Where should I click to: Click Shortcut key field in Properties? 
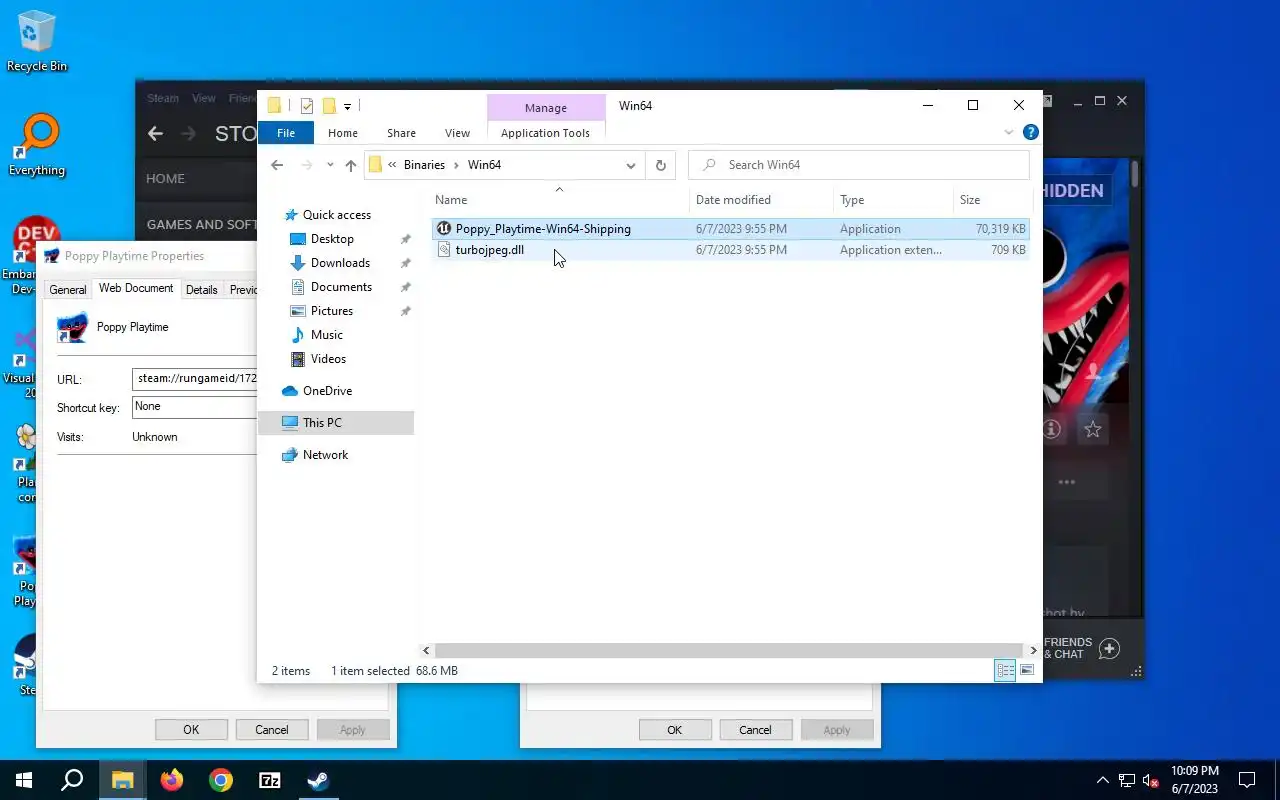click(x=195, y=407)
